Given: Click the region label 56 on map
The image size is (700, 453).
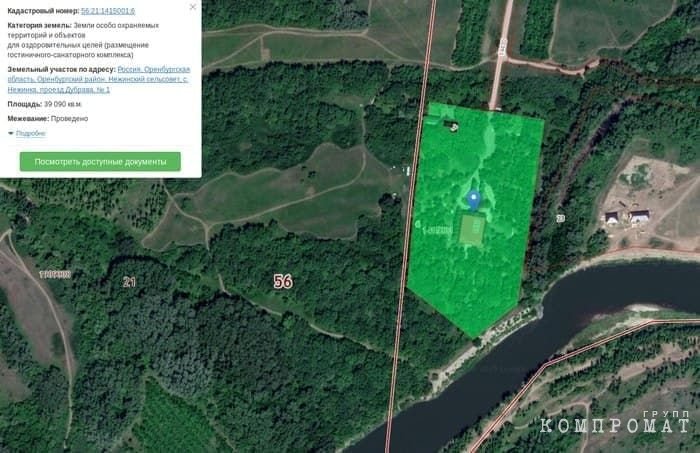Looking at the screenshot, I should (283, 282).
